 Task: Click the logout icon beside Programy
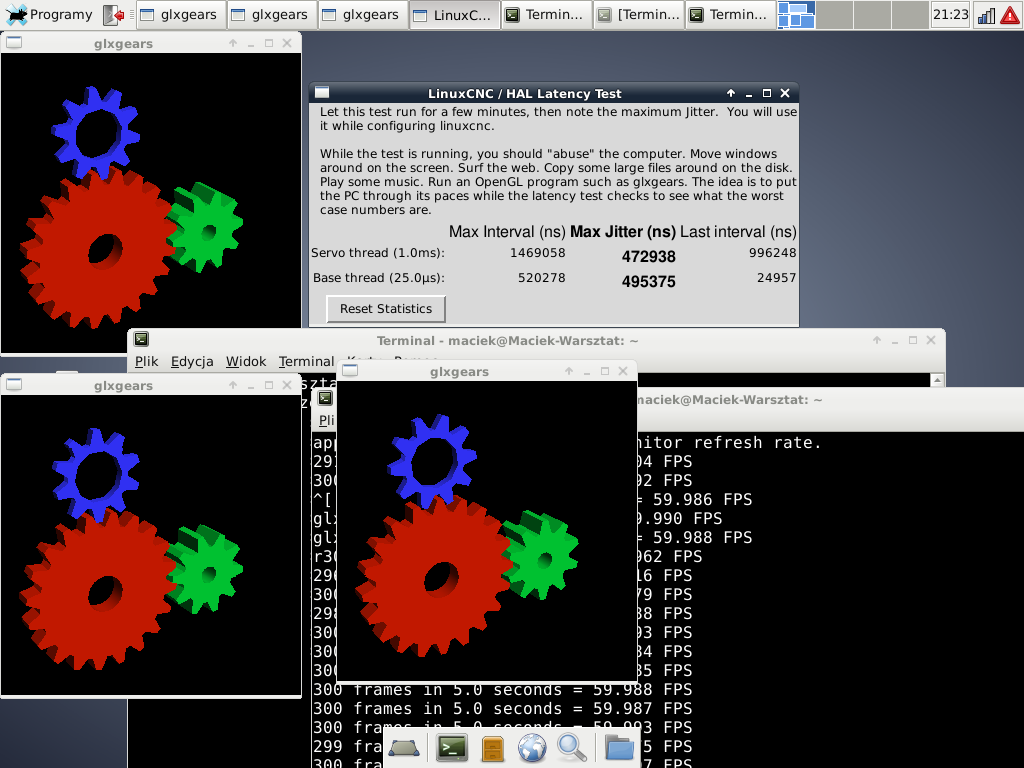coord(114,14)
